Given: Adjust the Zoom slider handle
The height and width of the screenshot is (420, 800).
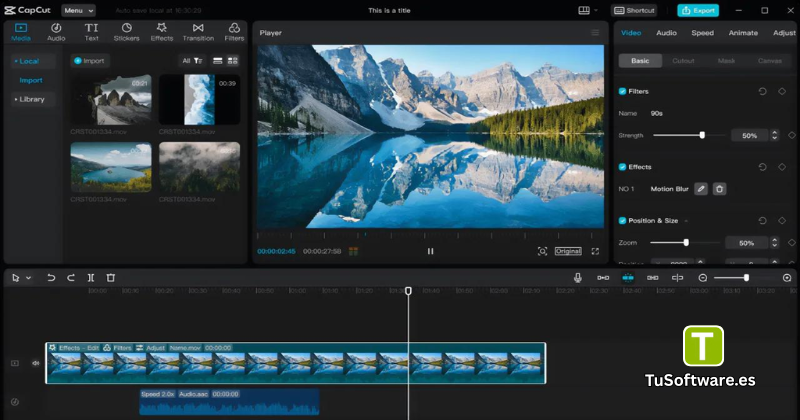Looking at the screenshot, I should pyautogui.click(x=686, y=243).
